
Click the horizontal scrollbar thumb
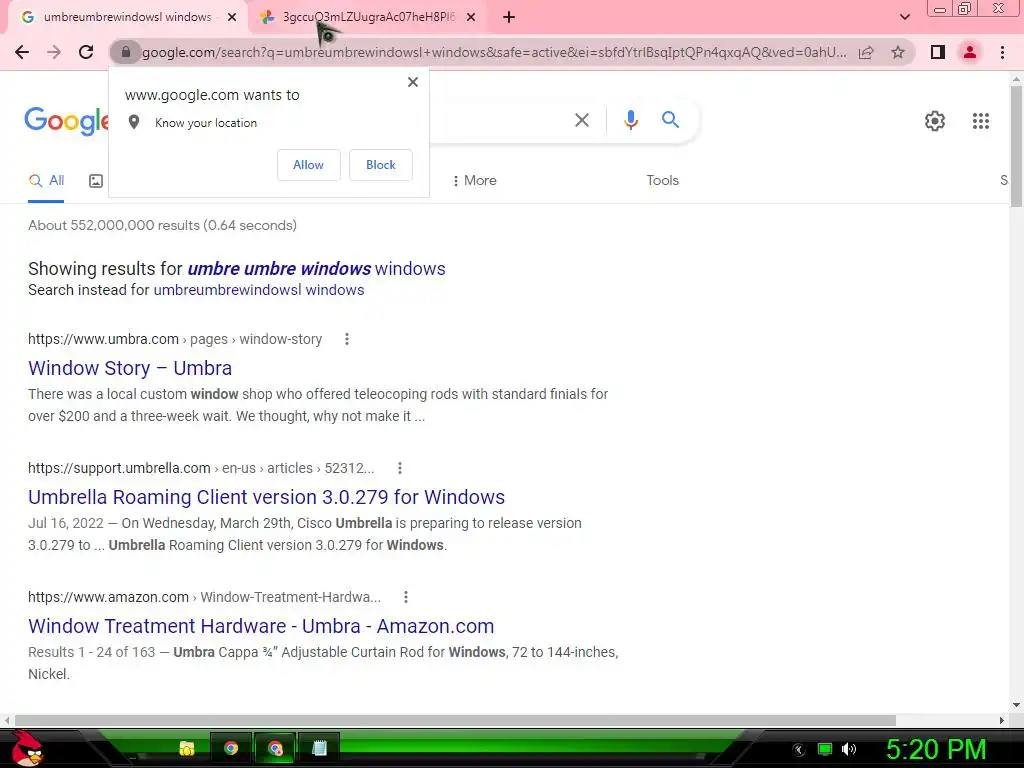455,720
